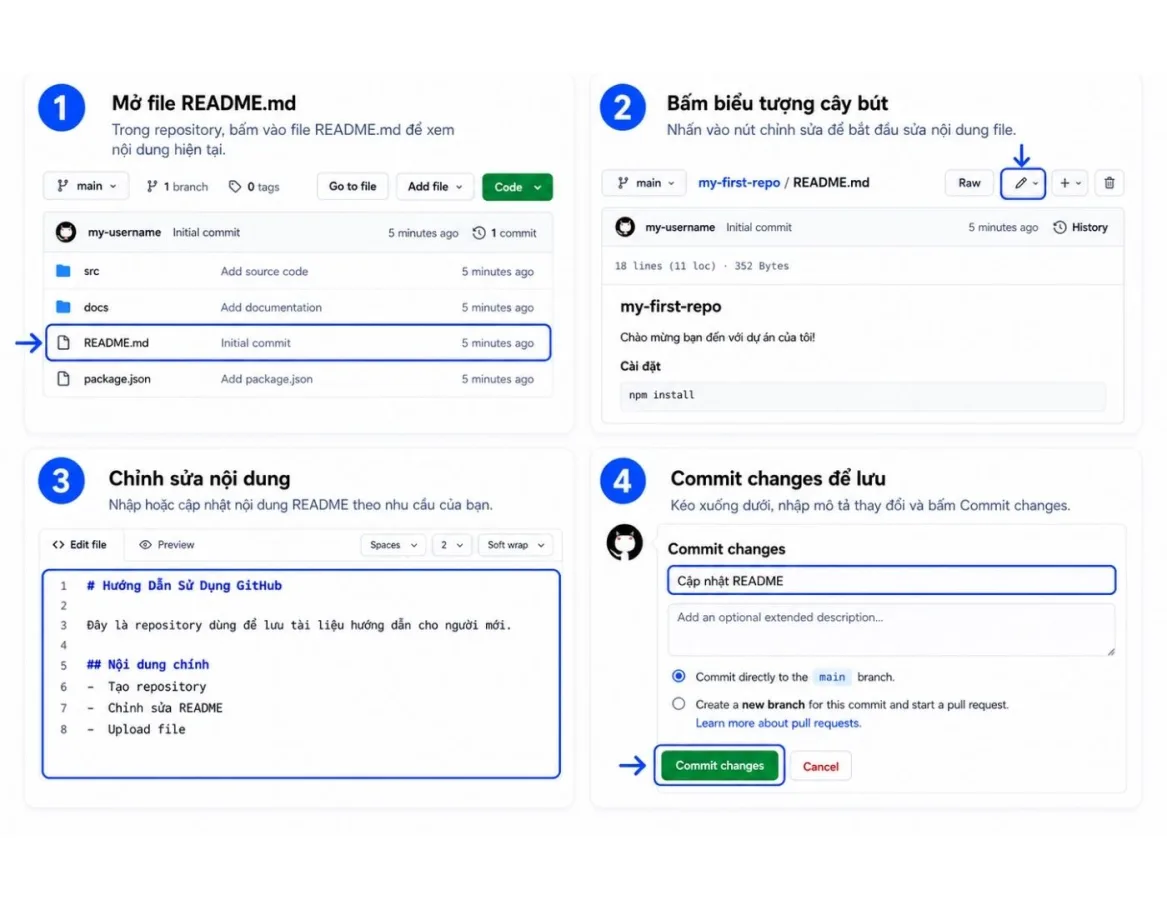Image resolution: width=1167 pixels, height=900 pixels.
Task: Open the indent size 2 dropdown
Action: (451, 545)
